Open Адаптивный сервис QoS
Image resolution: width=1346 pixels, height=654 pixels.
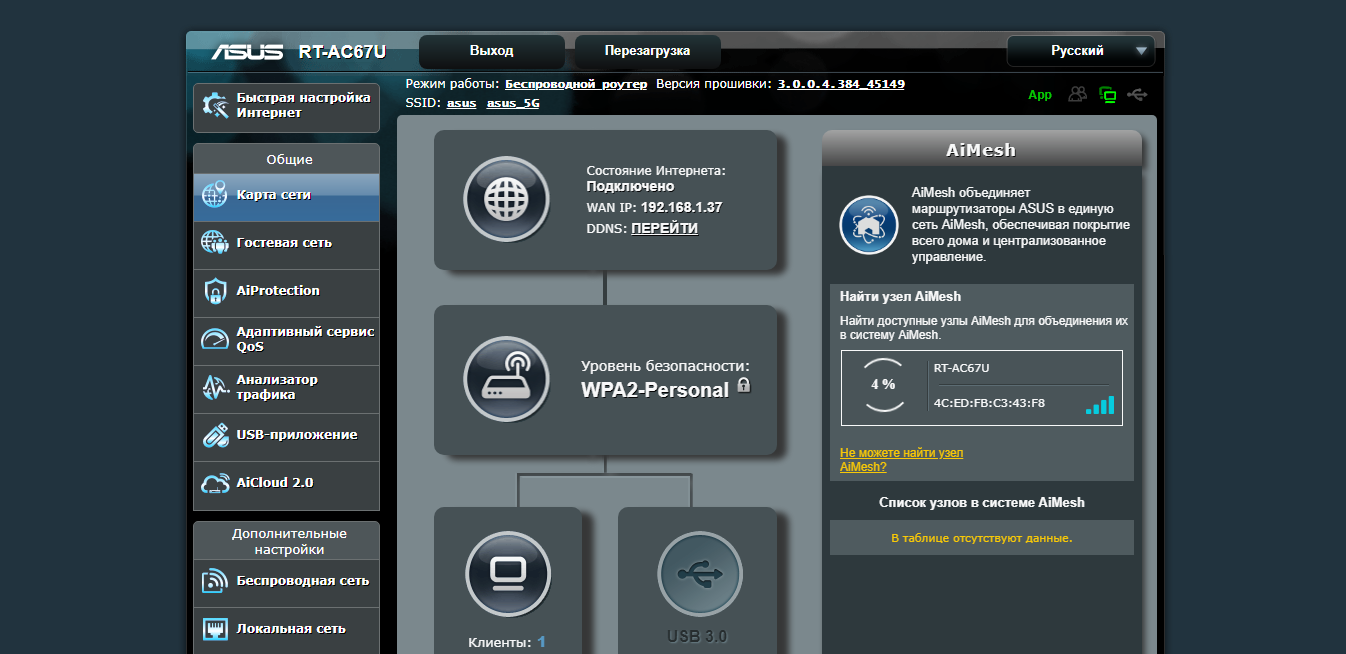click(x=286, y=339)
